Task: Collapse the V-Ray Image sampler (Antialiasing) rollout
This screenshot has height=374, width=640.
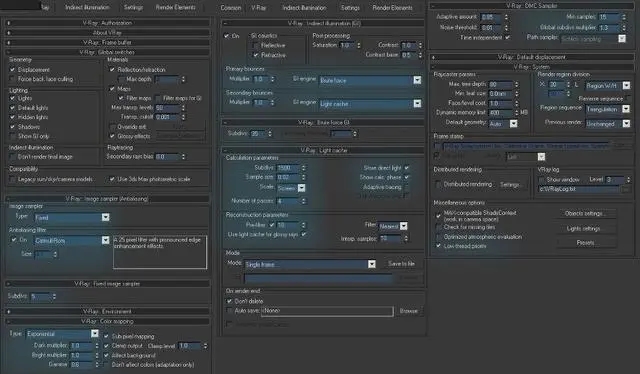Action: [x=108, y=199]
